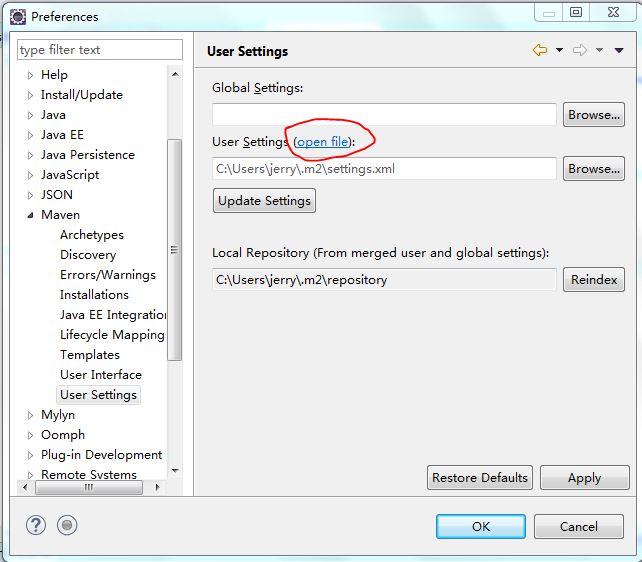Select Installations under Maven
The image size is (642, 562).
[94, 295]
